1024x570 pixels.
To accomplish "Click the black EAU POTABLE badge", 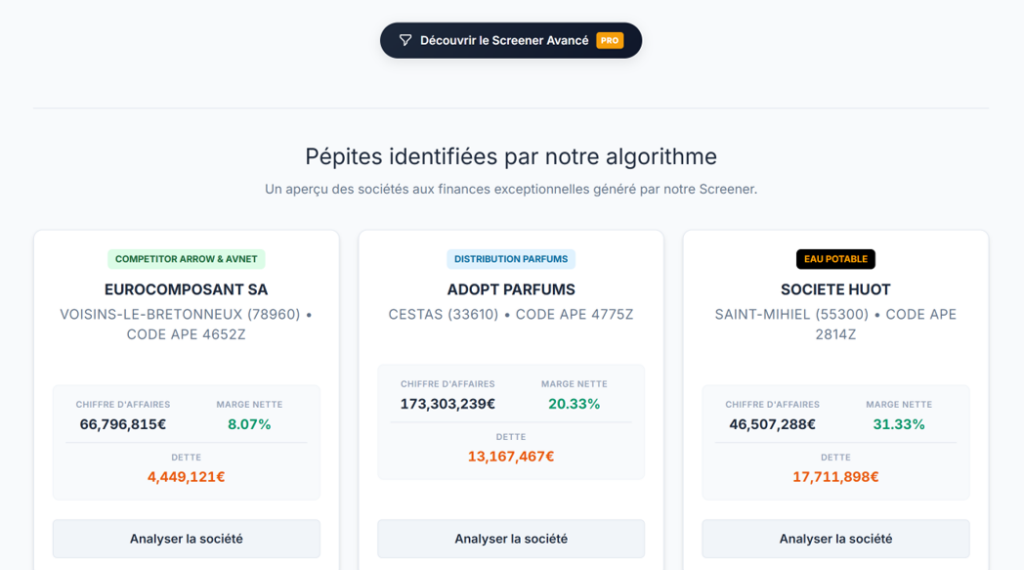I will pos(836,259).
